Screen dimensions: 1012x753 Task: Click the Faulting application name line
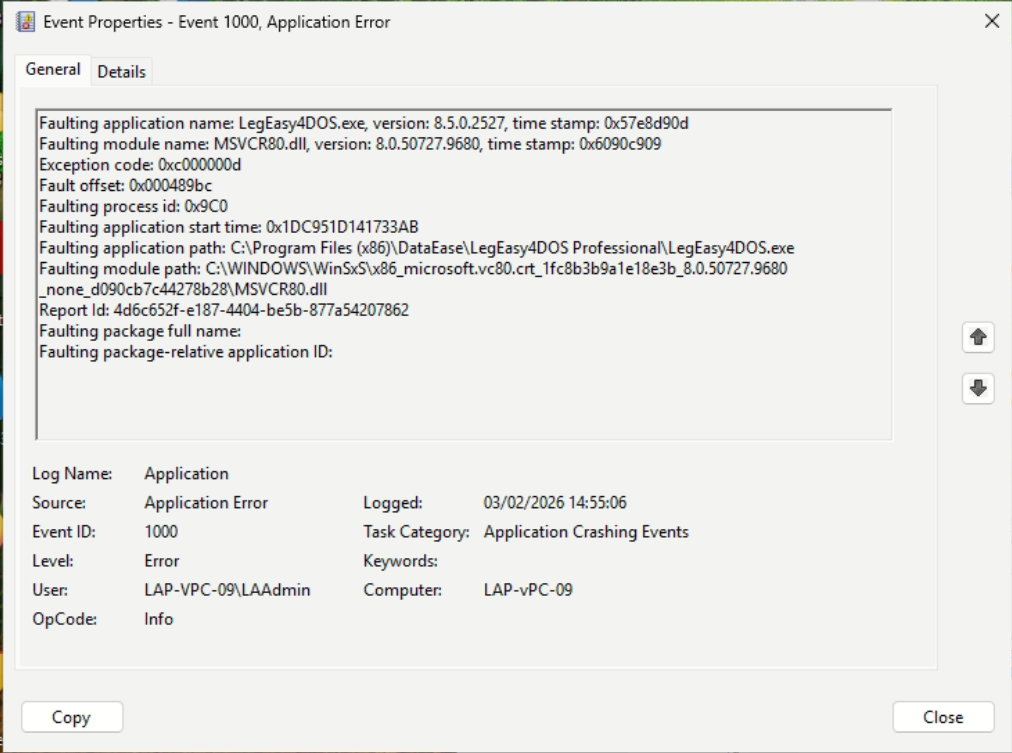point(363,123)
